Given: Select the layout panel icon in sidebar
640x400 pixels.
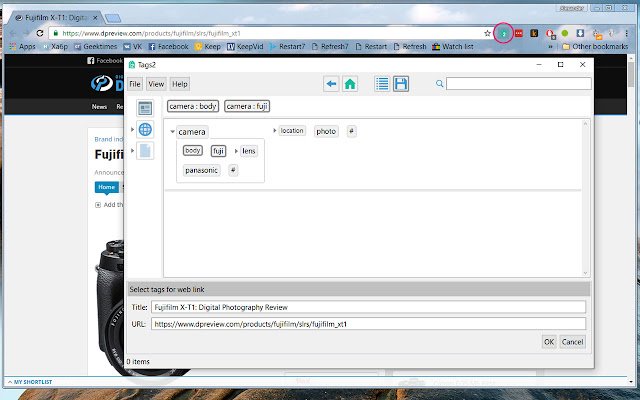Looking at the screenshot, I should tap(145, 108).
